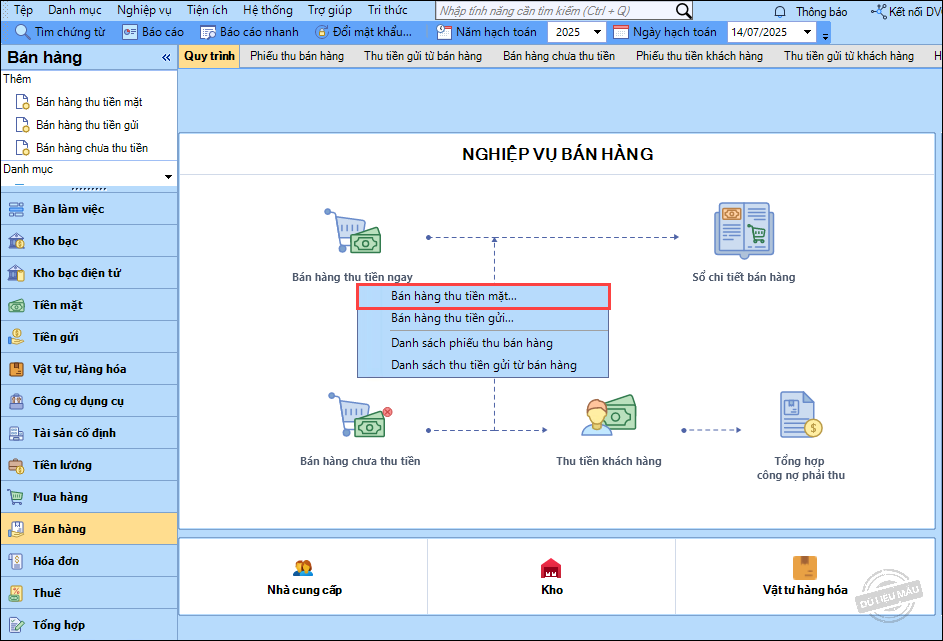Open Thuế module icon
This screenshot has width=943, height=641.
[16, 593]
